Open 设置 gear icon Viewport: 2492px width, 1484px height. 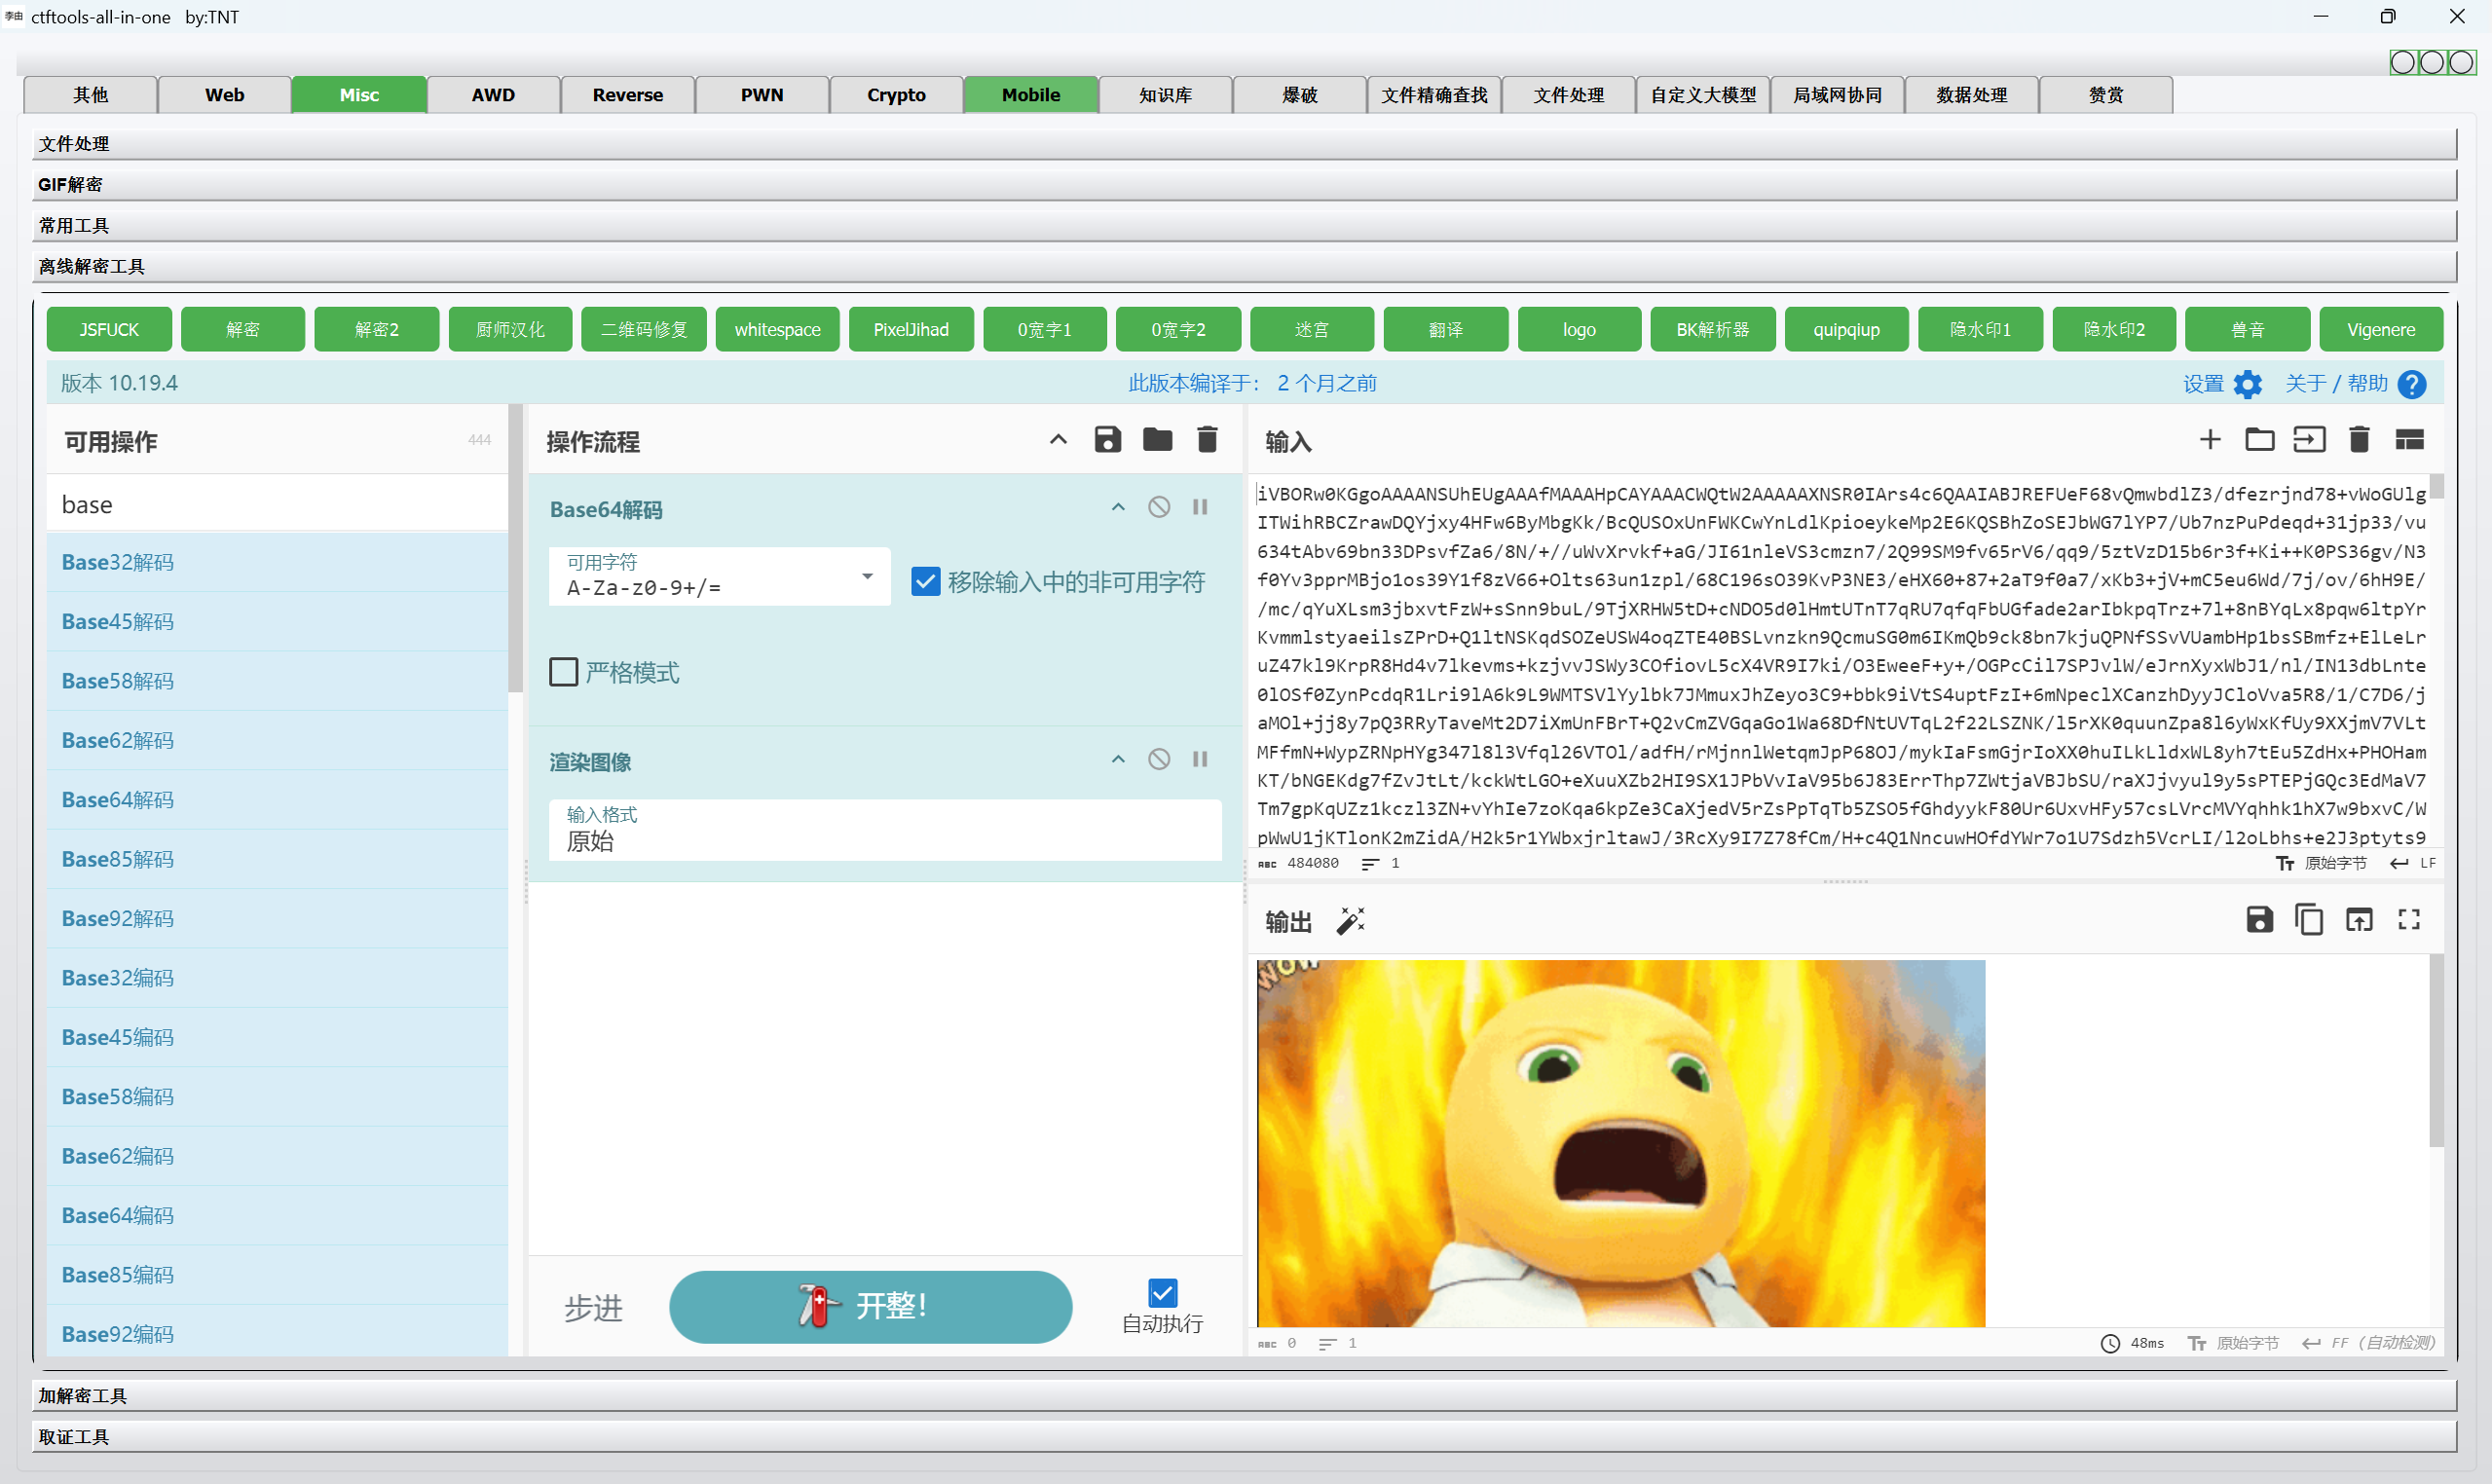pyautogui.click(x=2247, y=384)
